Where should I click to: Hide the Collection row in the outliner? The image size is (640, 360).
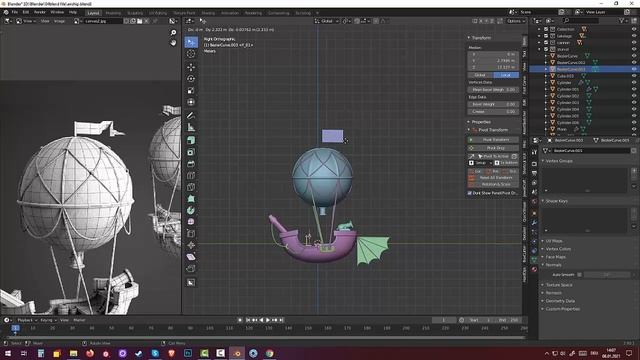point(634,29)
